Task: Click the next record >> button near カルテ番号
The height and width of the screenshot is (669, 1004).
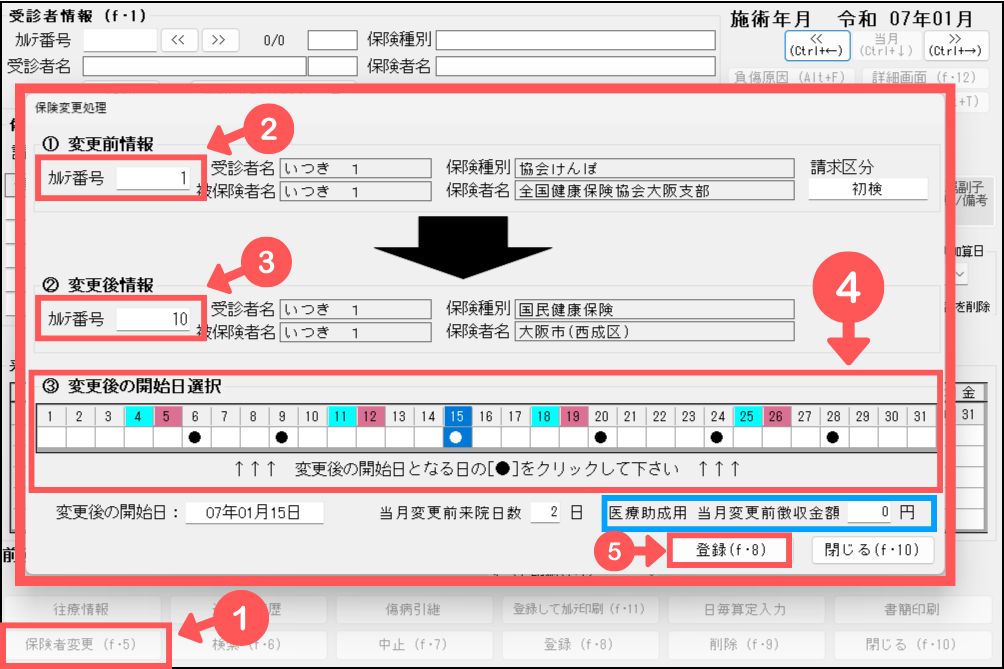Action: tap(220, 40)
